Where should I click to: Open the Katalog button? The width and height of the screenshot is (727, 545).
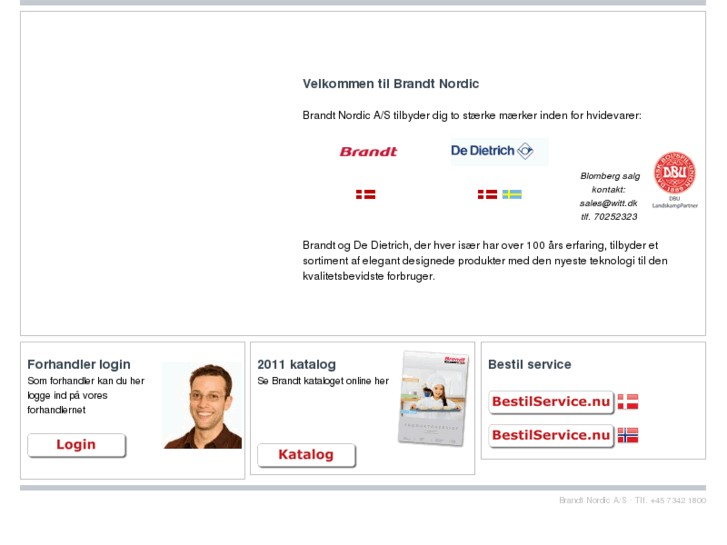(306, 455)
